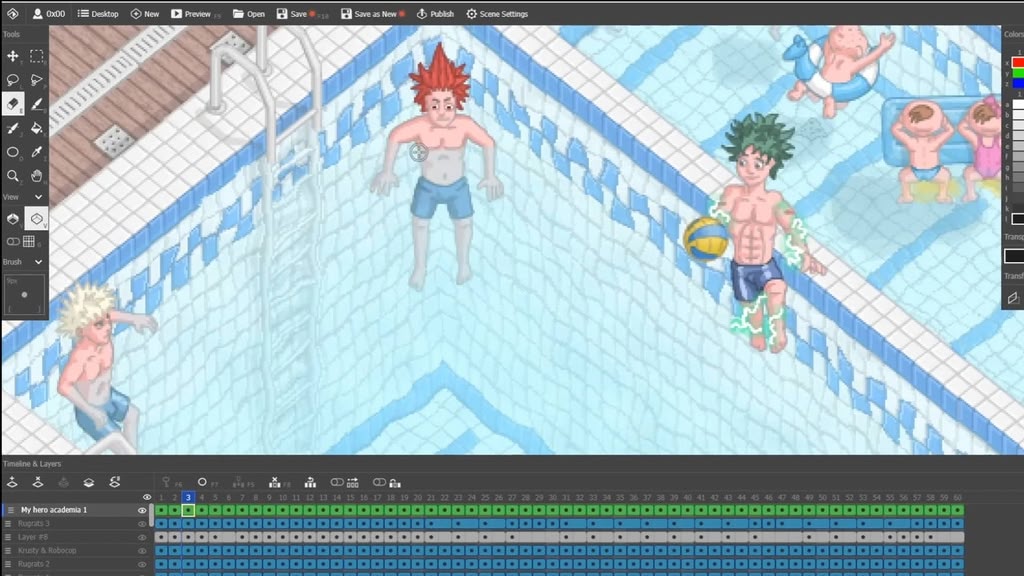Select the rectangular marquee selection tool

point(37,56)
